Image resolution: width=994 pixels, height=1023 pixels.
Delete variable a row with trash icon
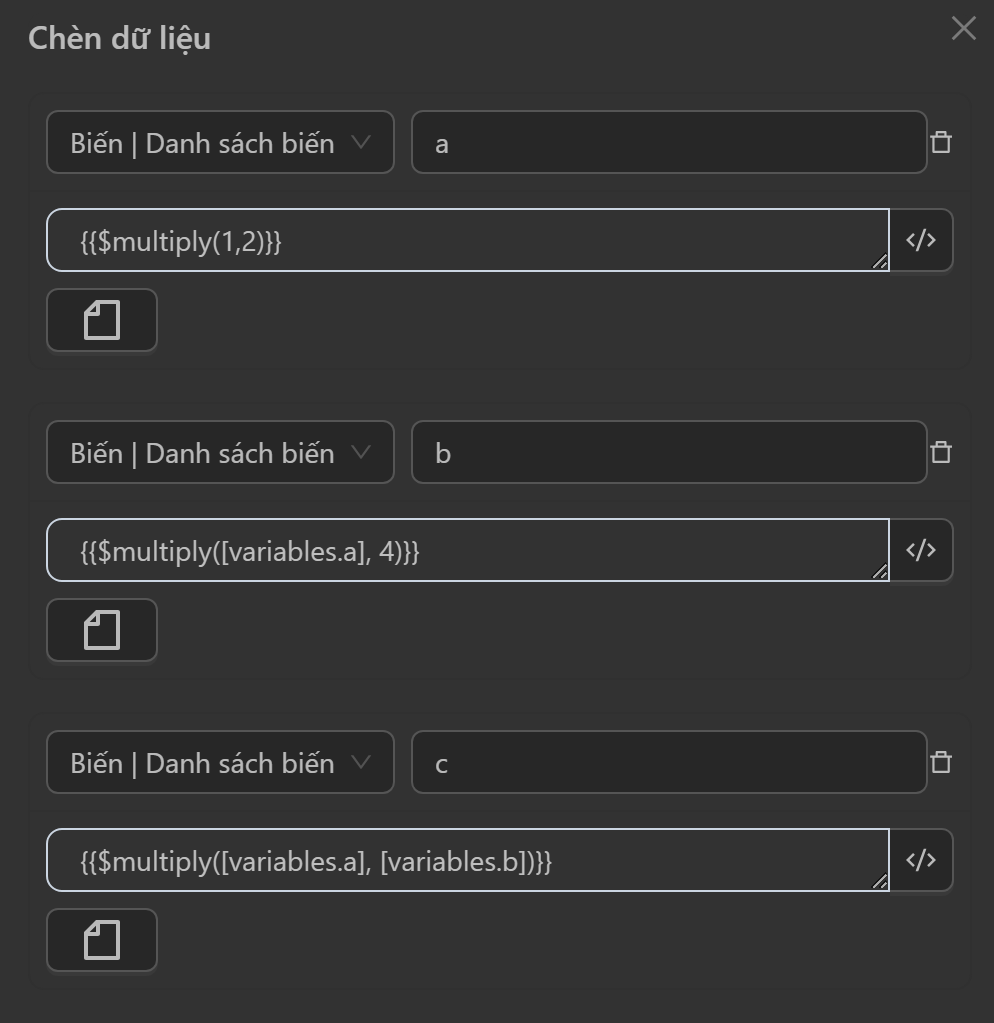pyautogui.click(x=941, y=142)
